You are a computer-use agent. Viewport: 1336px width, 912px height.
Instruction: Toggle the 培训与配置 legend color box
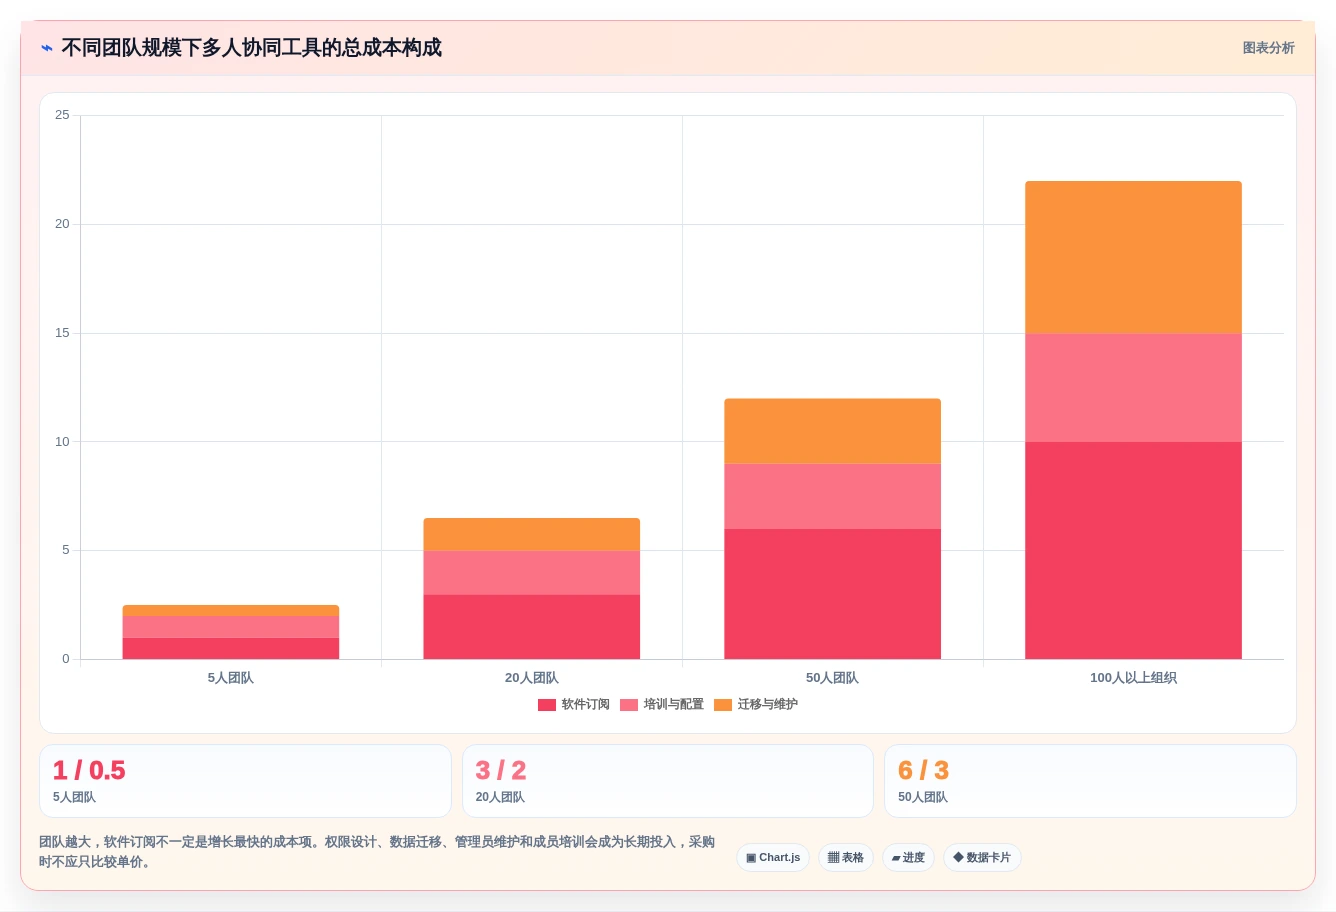629,705
